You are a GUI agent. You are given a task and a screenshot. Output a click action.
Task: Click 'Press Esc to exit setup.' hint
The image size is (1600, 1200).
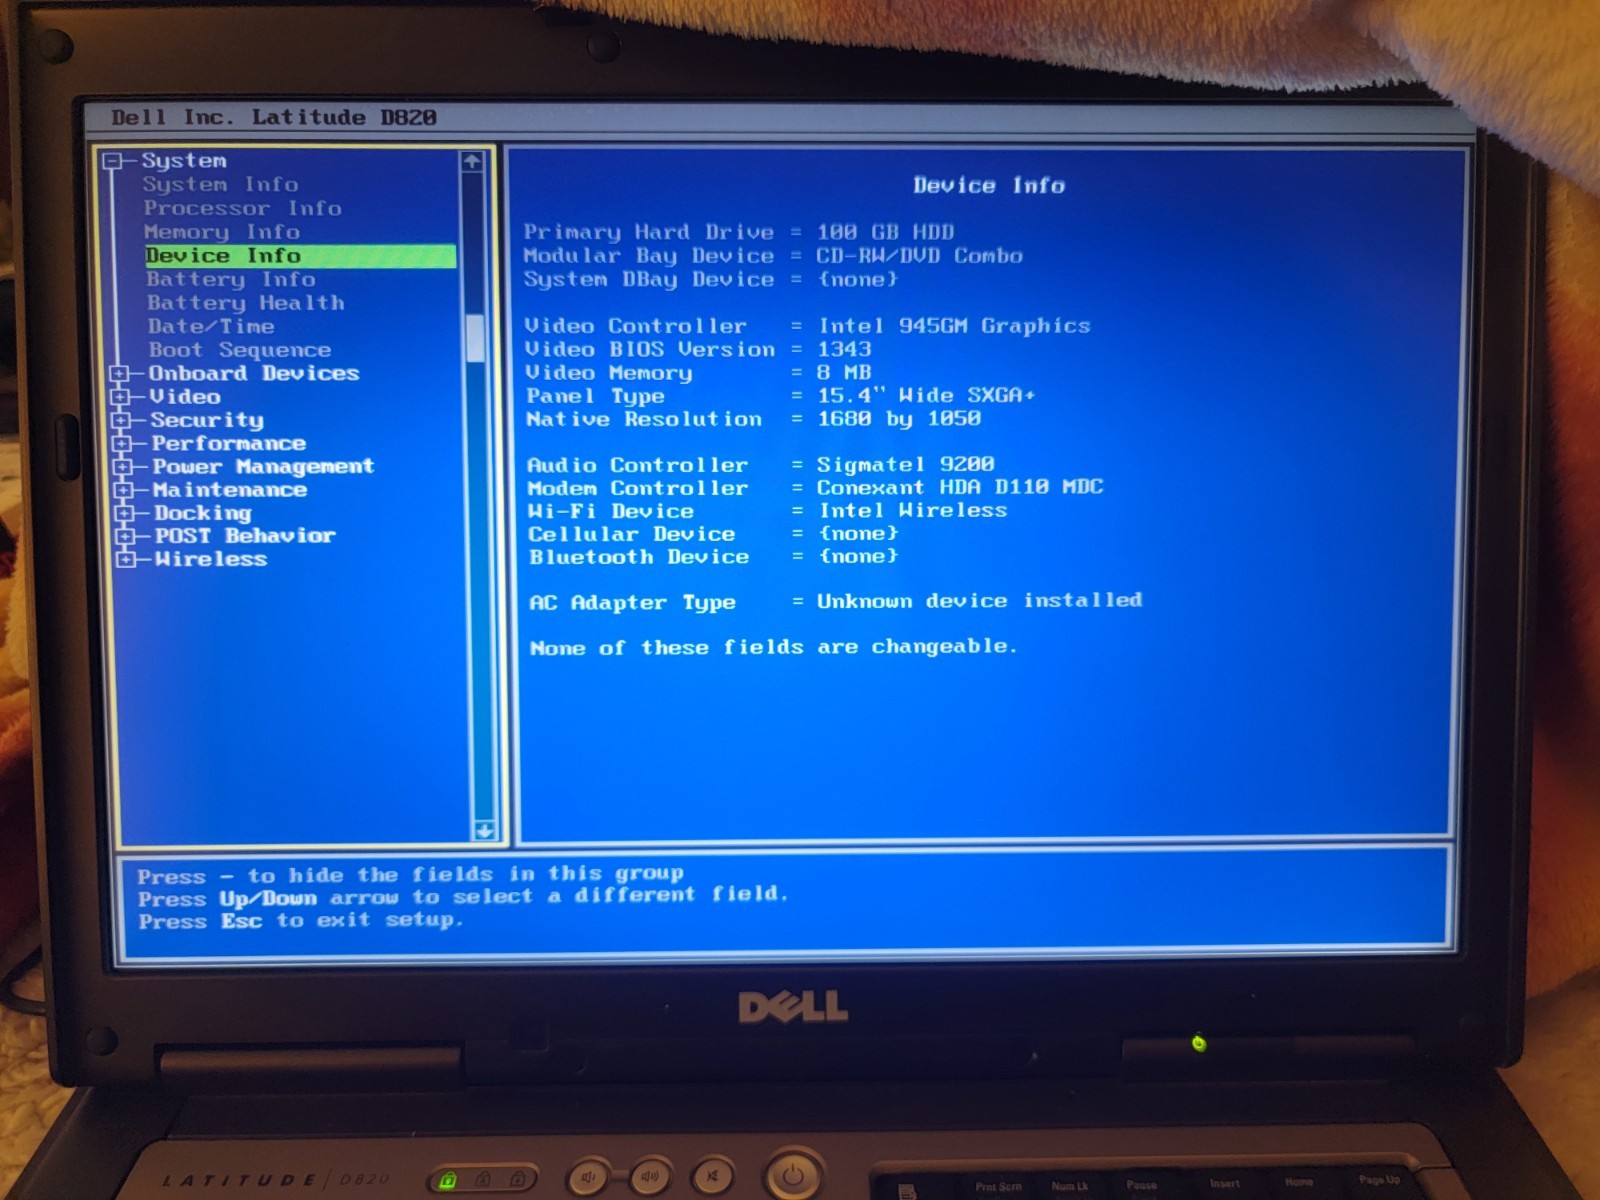click(301, 921)
